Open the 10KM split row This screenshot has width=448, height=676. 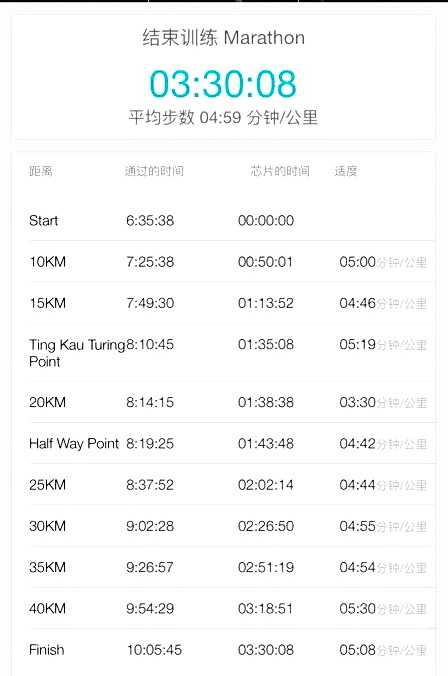232,262
